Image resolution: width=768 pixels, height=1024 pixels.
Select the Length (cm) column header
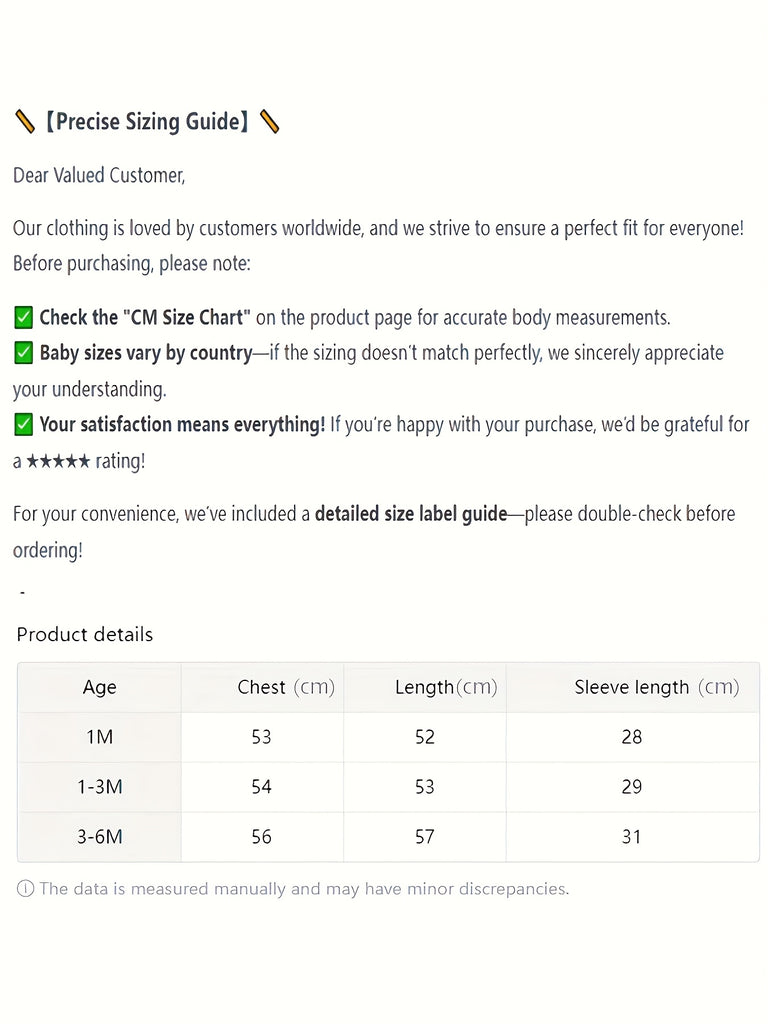point(446,687)
